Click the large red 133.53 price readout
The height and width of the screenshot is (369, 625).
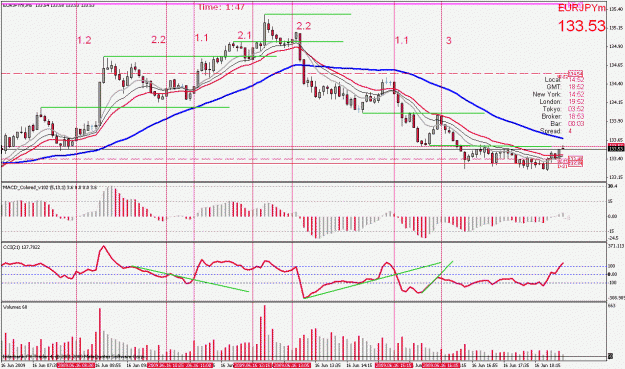(582, 26)
